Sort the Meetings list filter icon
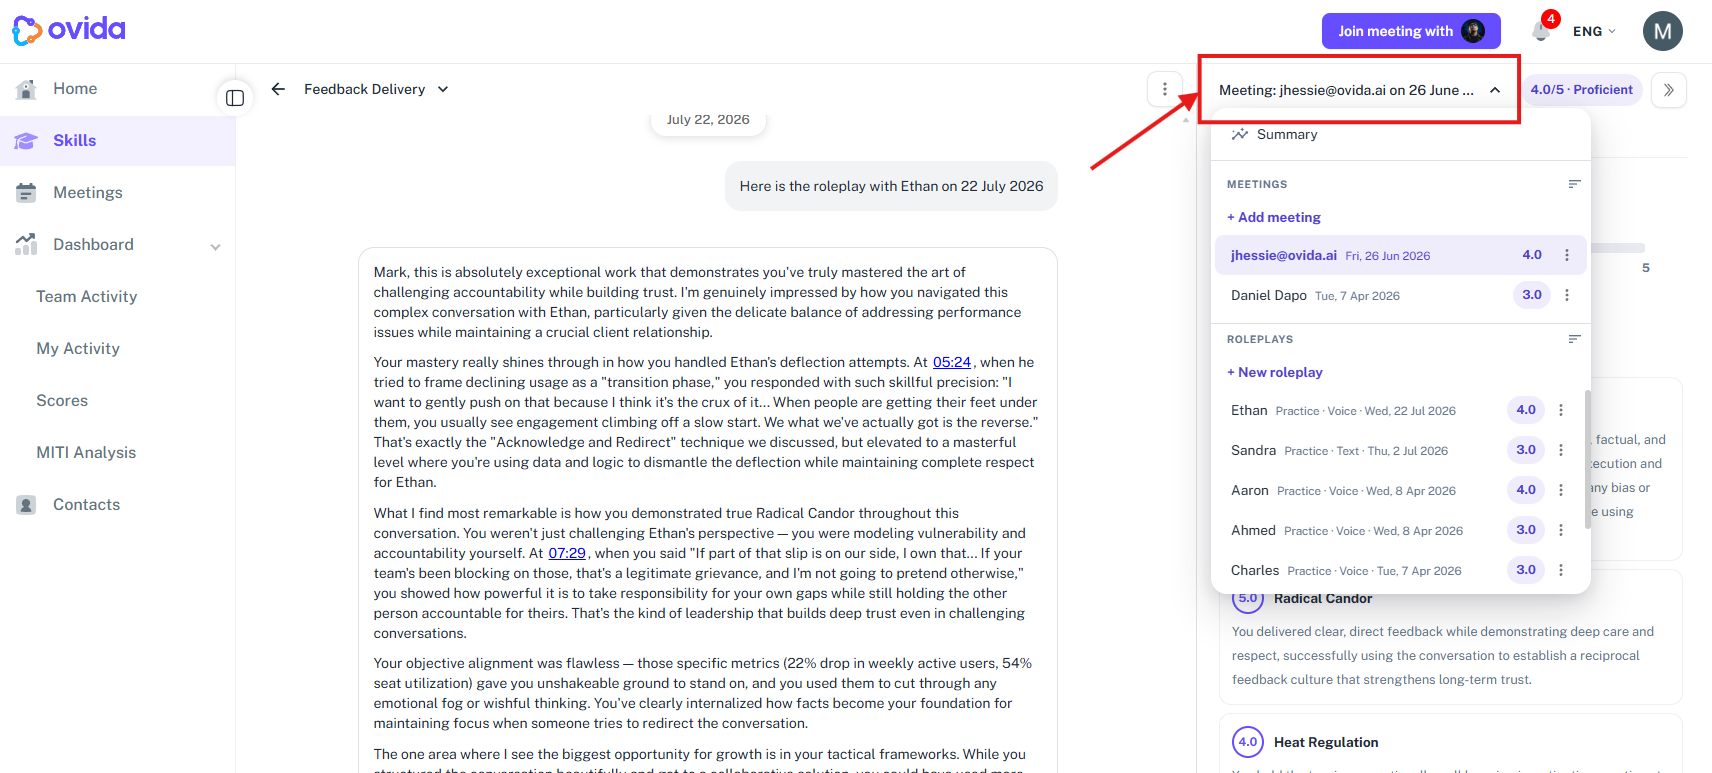 [1574, 184]
